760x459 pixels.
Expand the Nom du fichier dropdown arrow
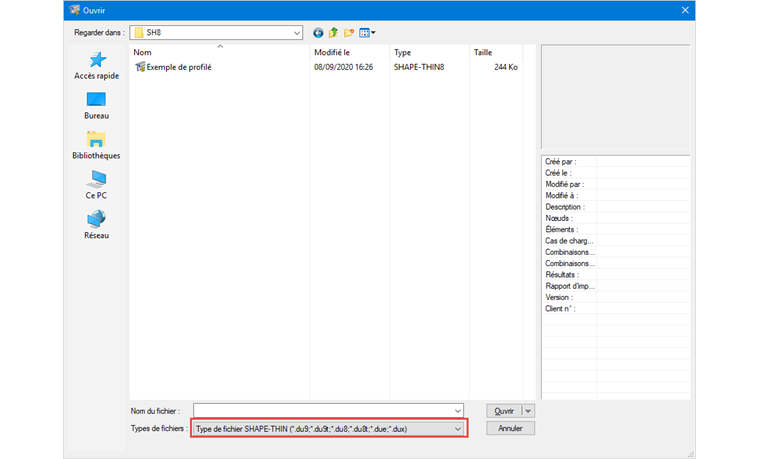coord(458,411)
